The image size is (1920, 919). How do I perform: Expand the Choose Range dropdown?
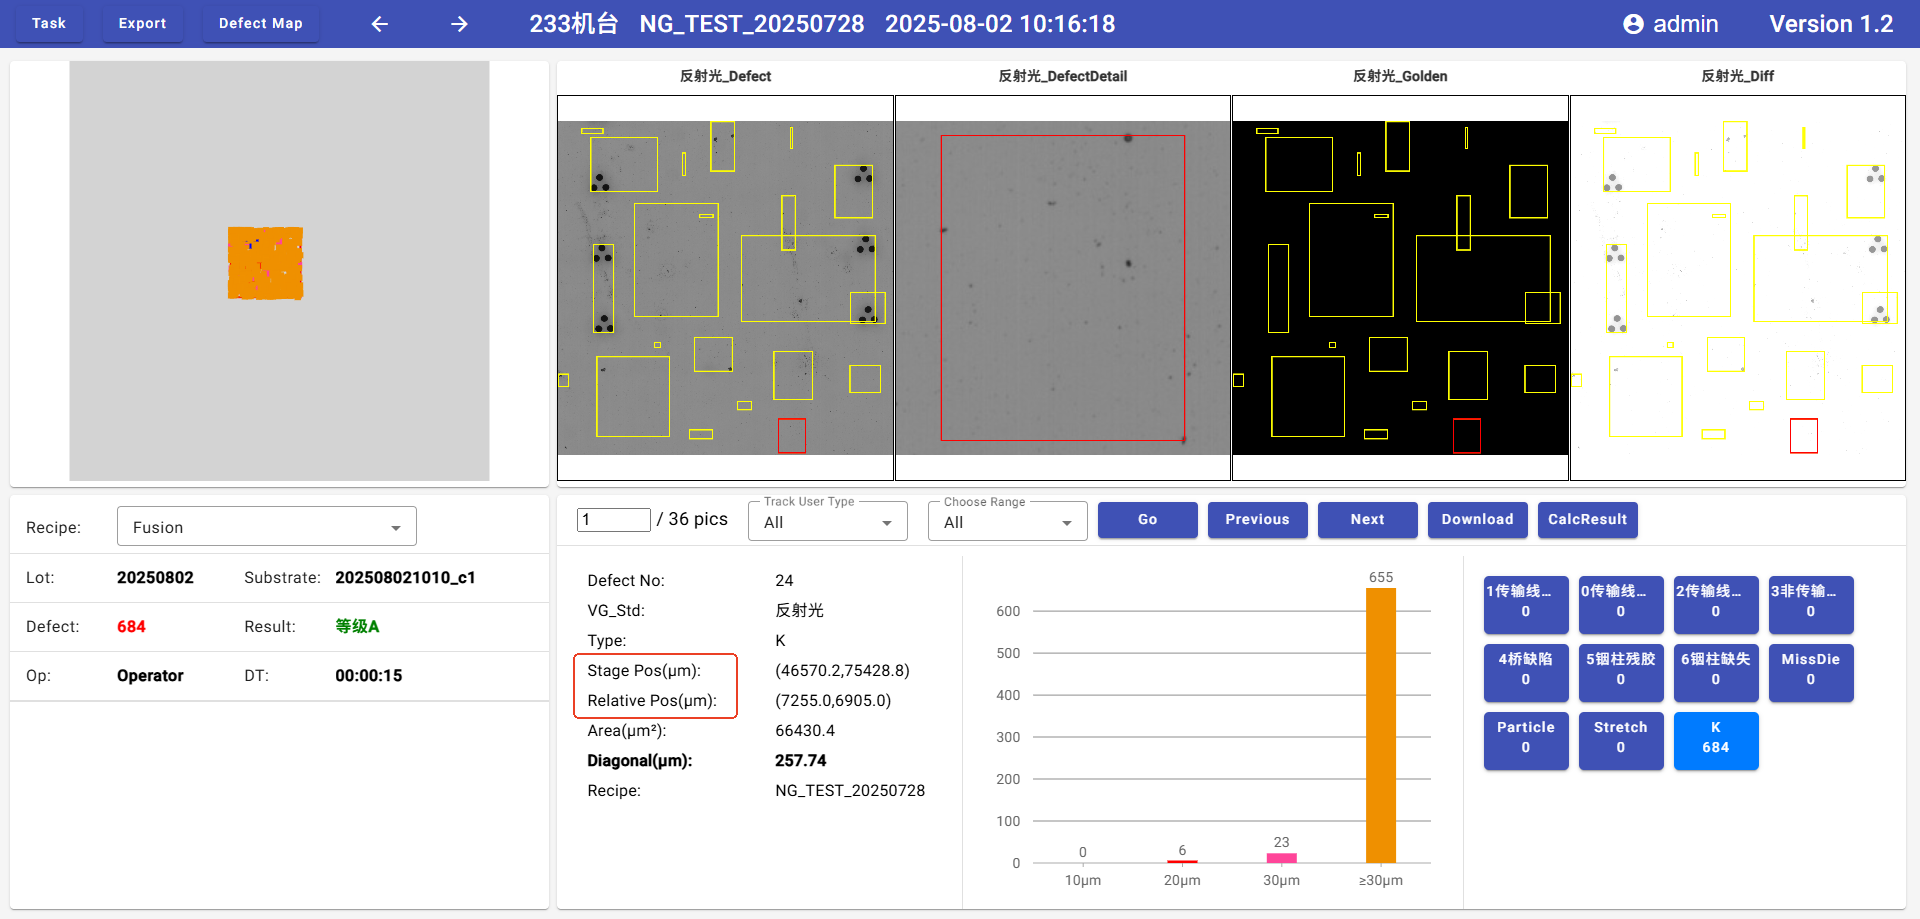pyautogui.click(x=1007, y=522)
